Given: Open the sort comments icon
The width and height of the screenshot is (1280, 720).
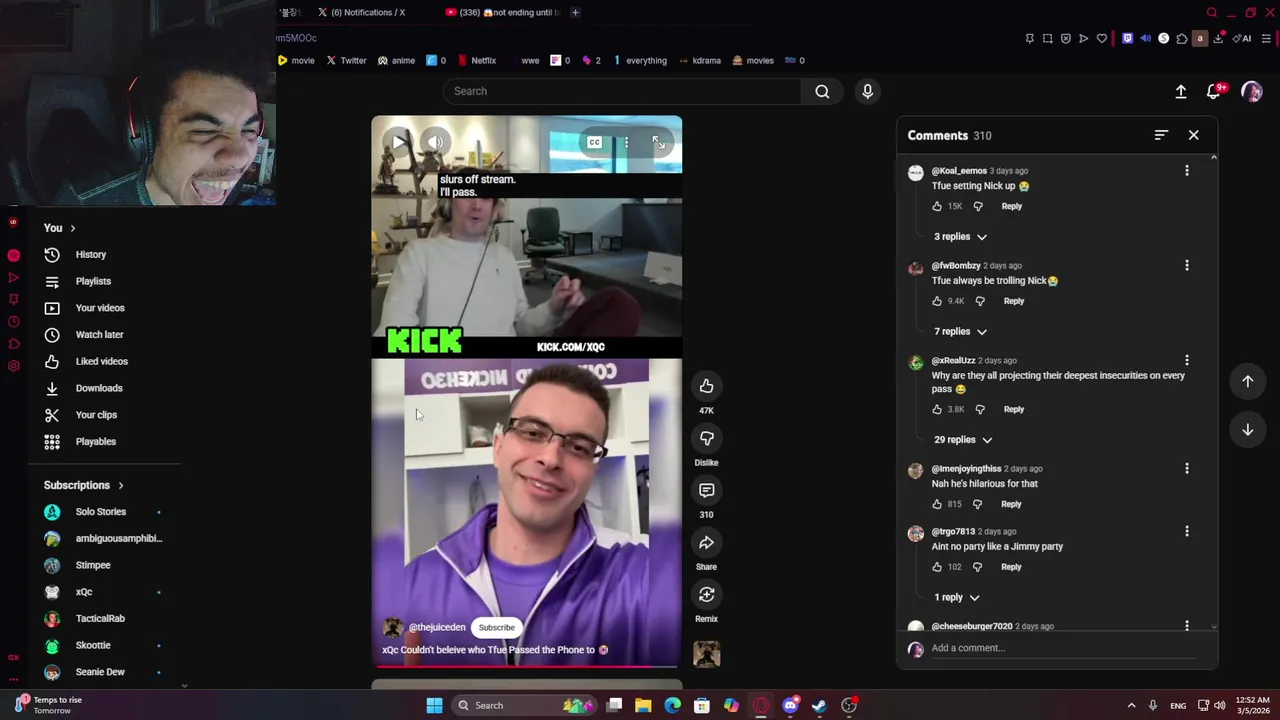Looking at the screenshot, I should [1161, 135].
